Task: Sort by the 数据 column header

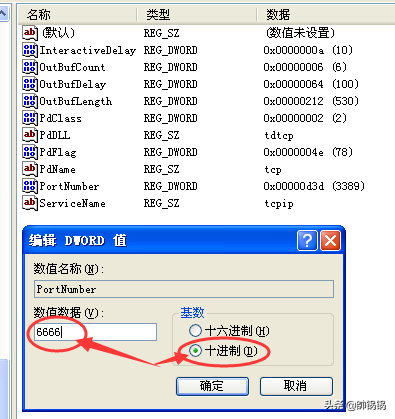Action: 326,15
